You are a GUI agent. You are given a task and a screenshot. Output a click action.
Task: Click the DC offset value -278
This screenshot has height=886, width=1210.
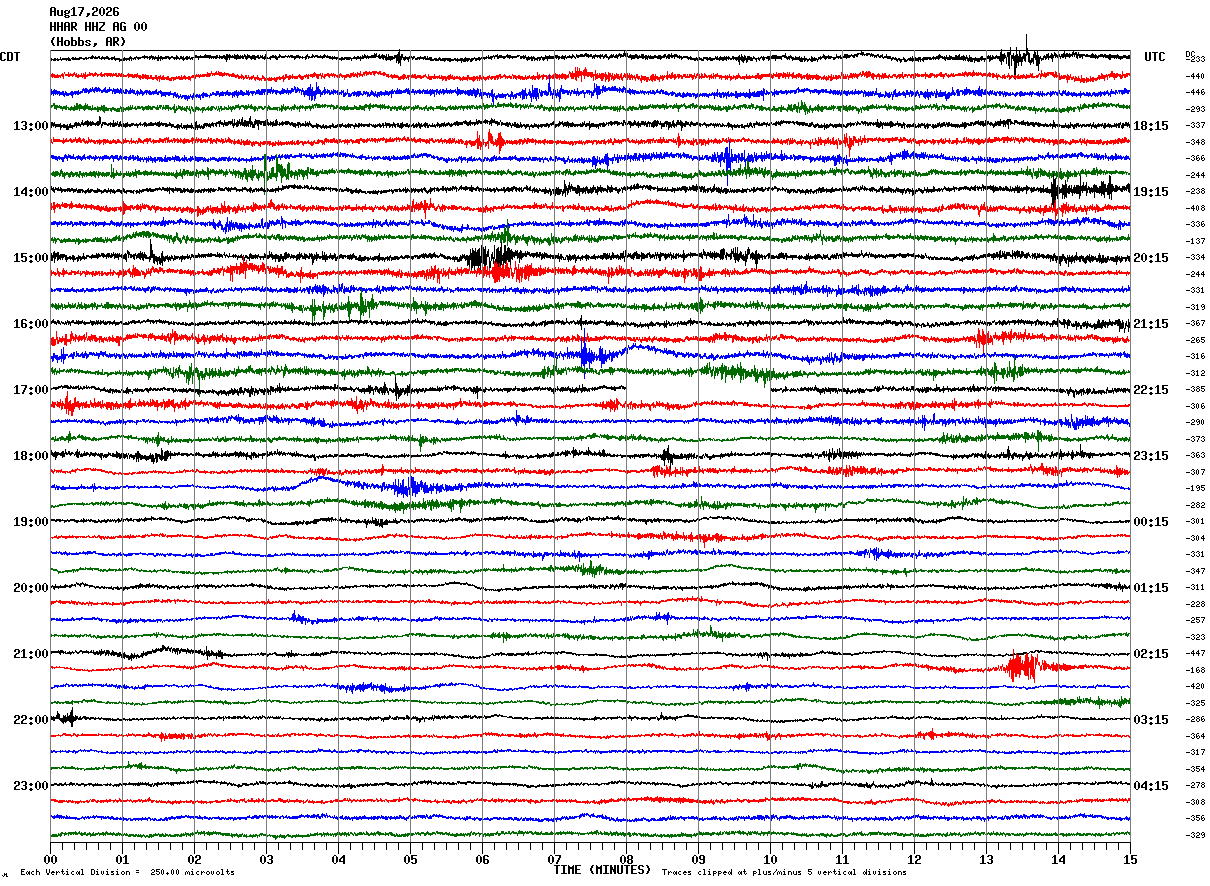pos(1195,785)
